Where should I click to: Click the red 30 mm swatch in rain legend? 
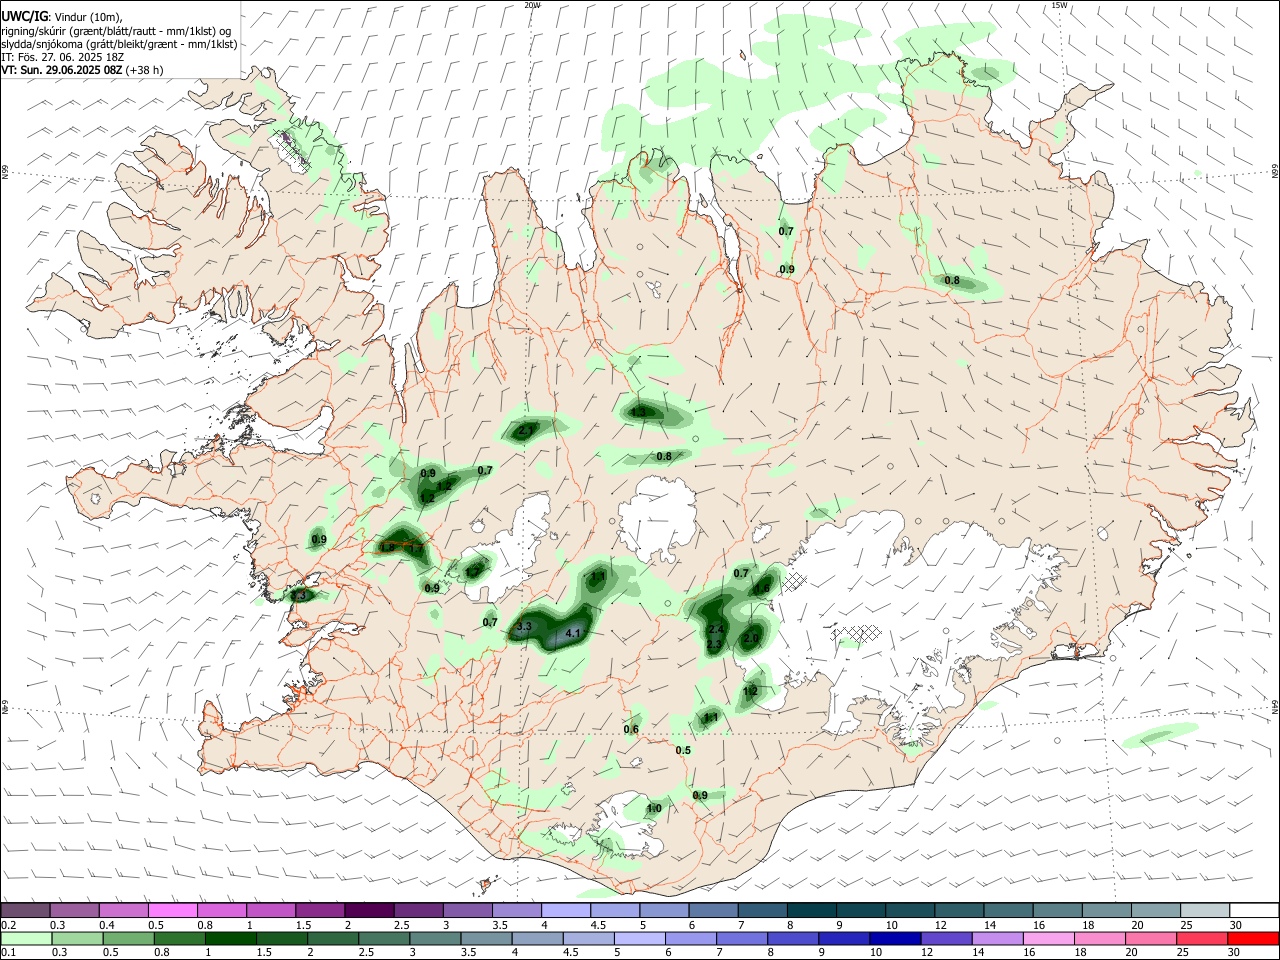pyautogui.click(x=1252, y=939)
